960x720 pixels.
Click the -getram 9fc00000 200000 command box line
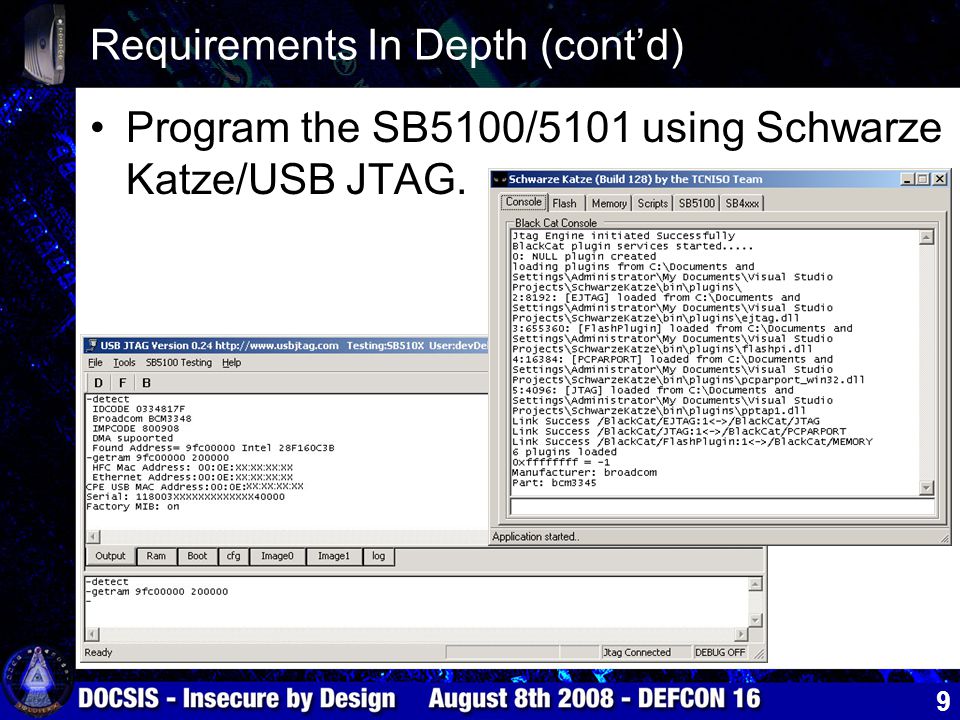point(157,592)
